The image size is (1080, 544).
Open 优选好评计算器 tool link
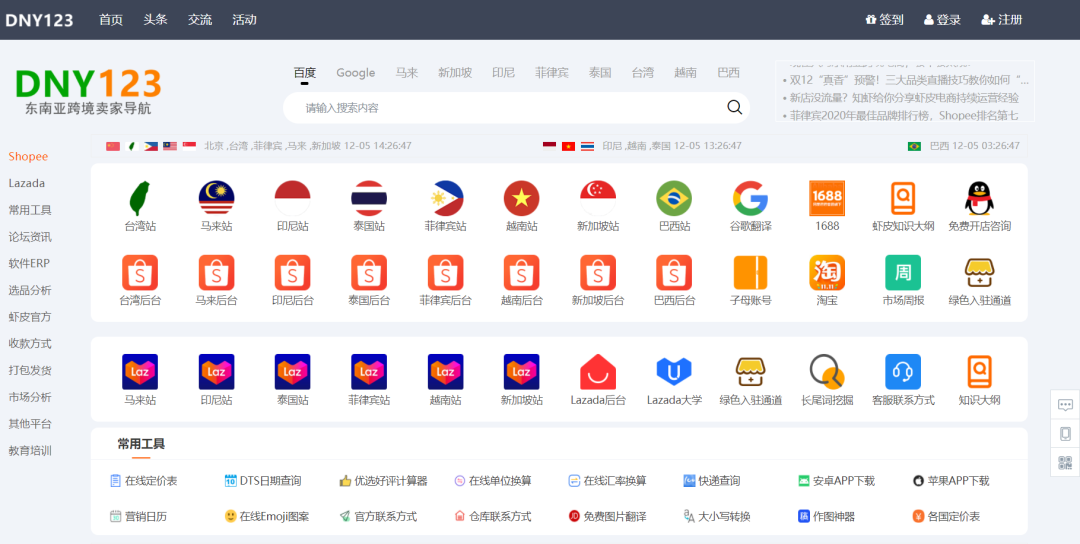click(384, 481)
